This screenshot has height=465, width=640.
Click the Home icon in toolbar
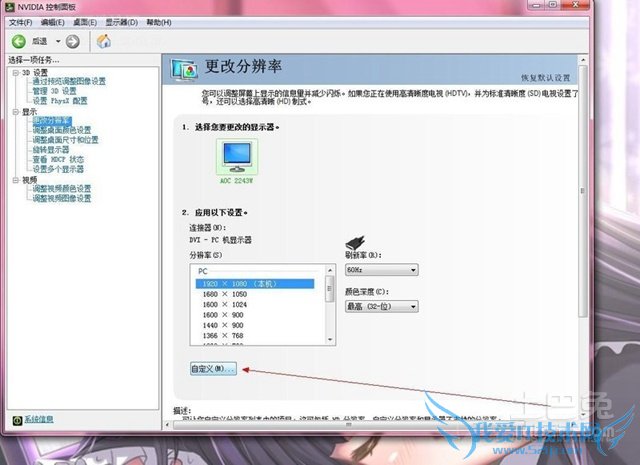[x=104, y=41]
